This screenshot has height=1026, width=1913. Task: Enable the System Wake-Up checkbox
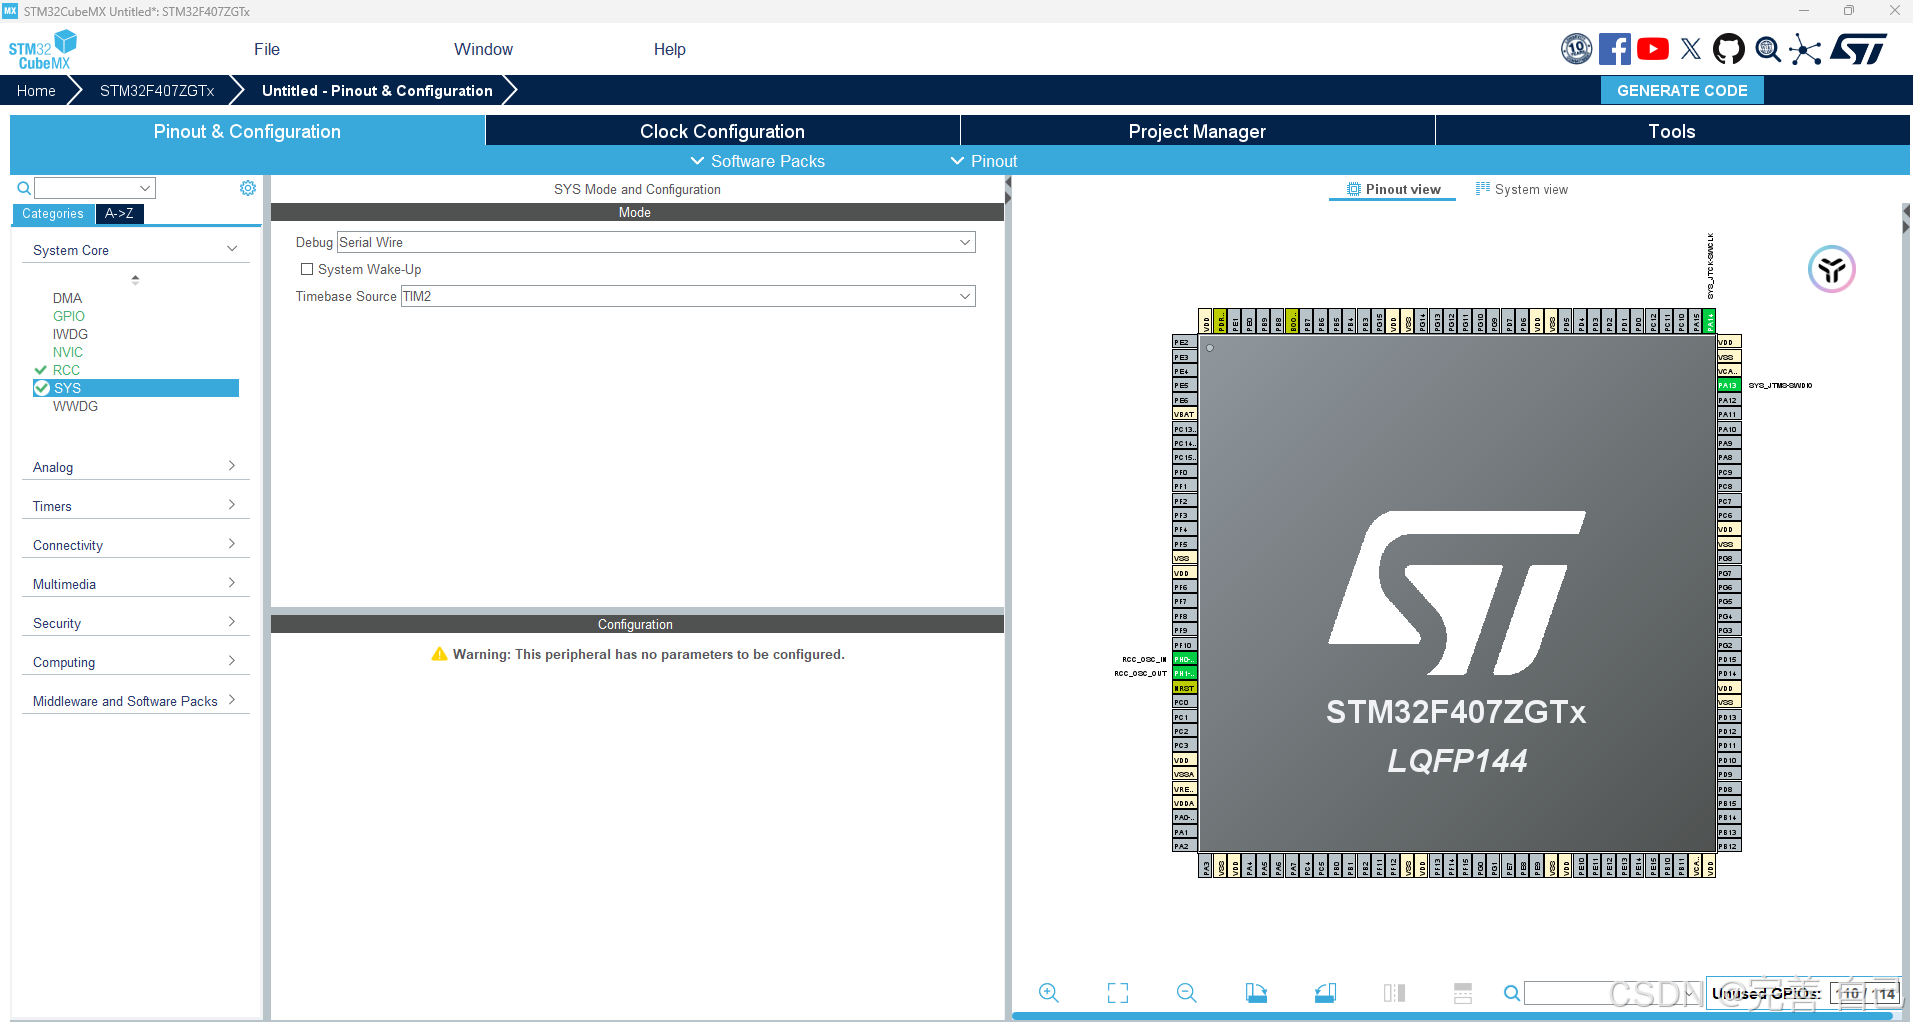(307, 268)
